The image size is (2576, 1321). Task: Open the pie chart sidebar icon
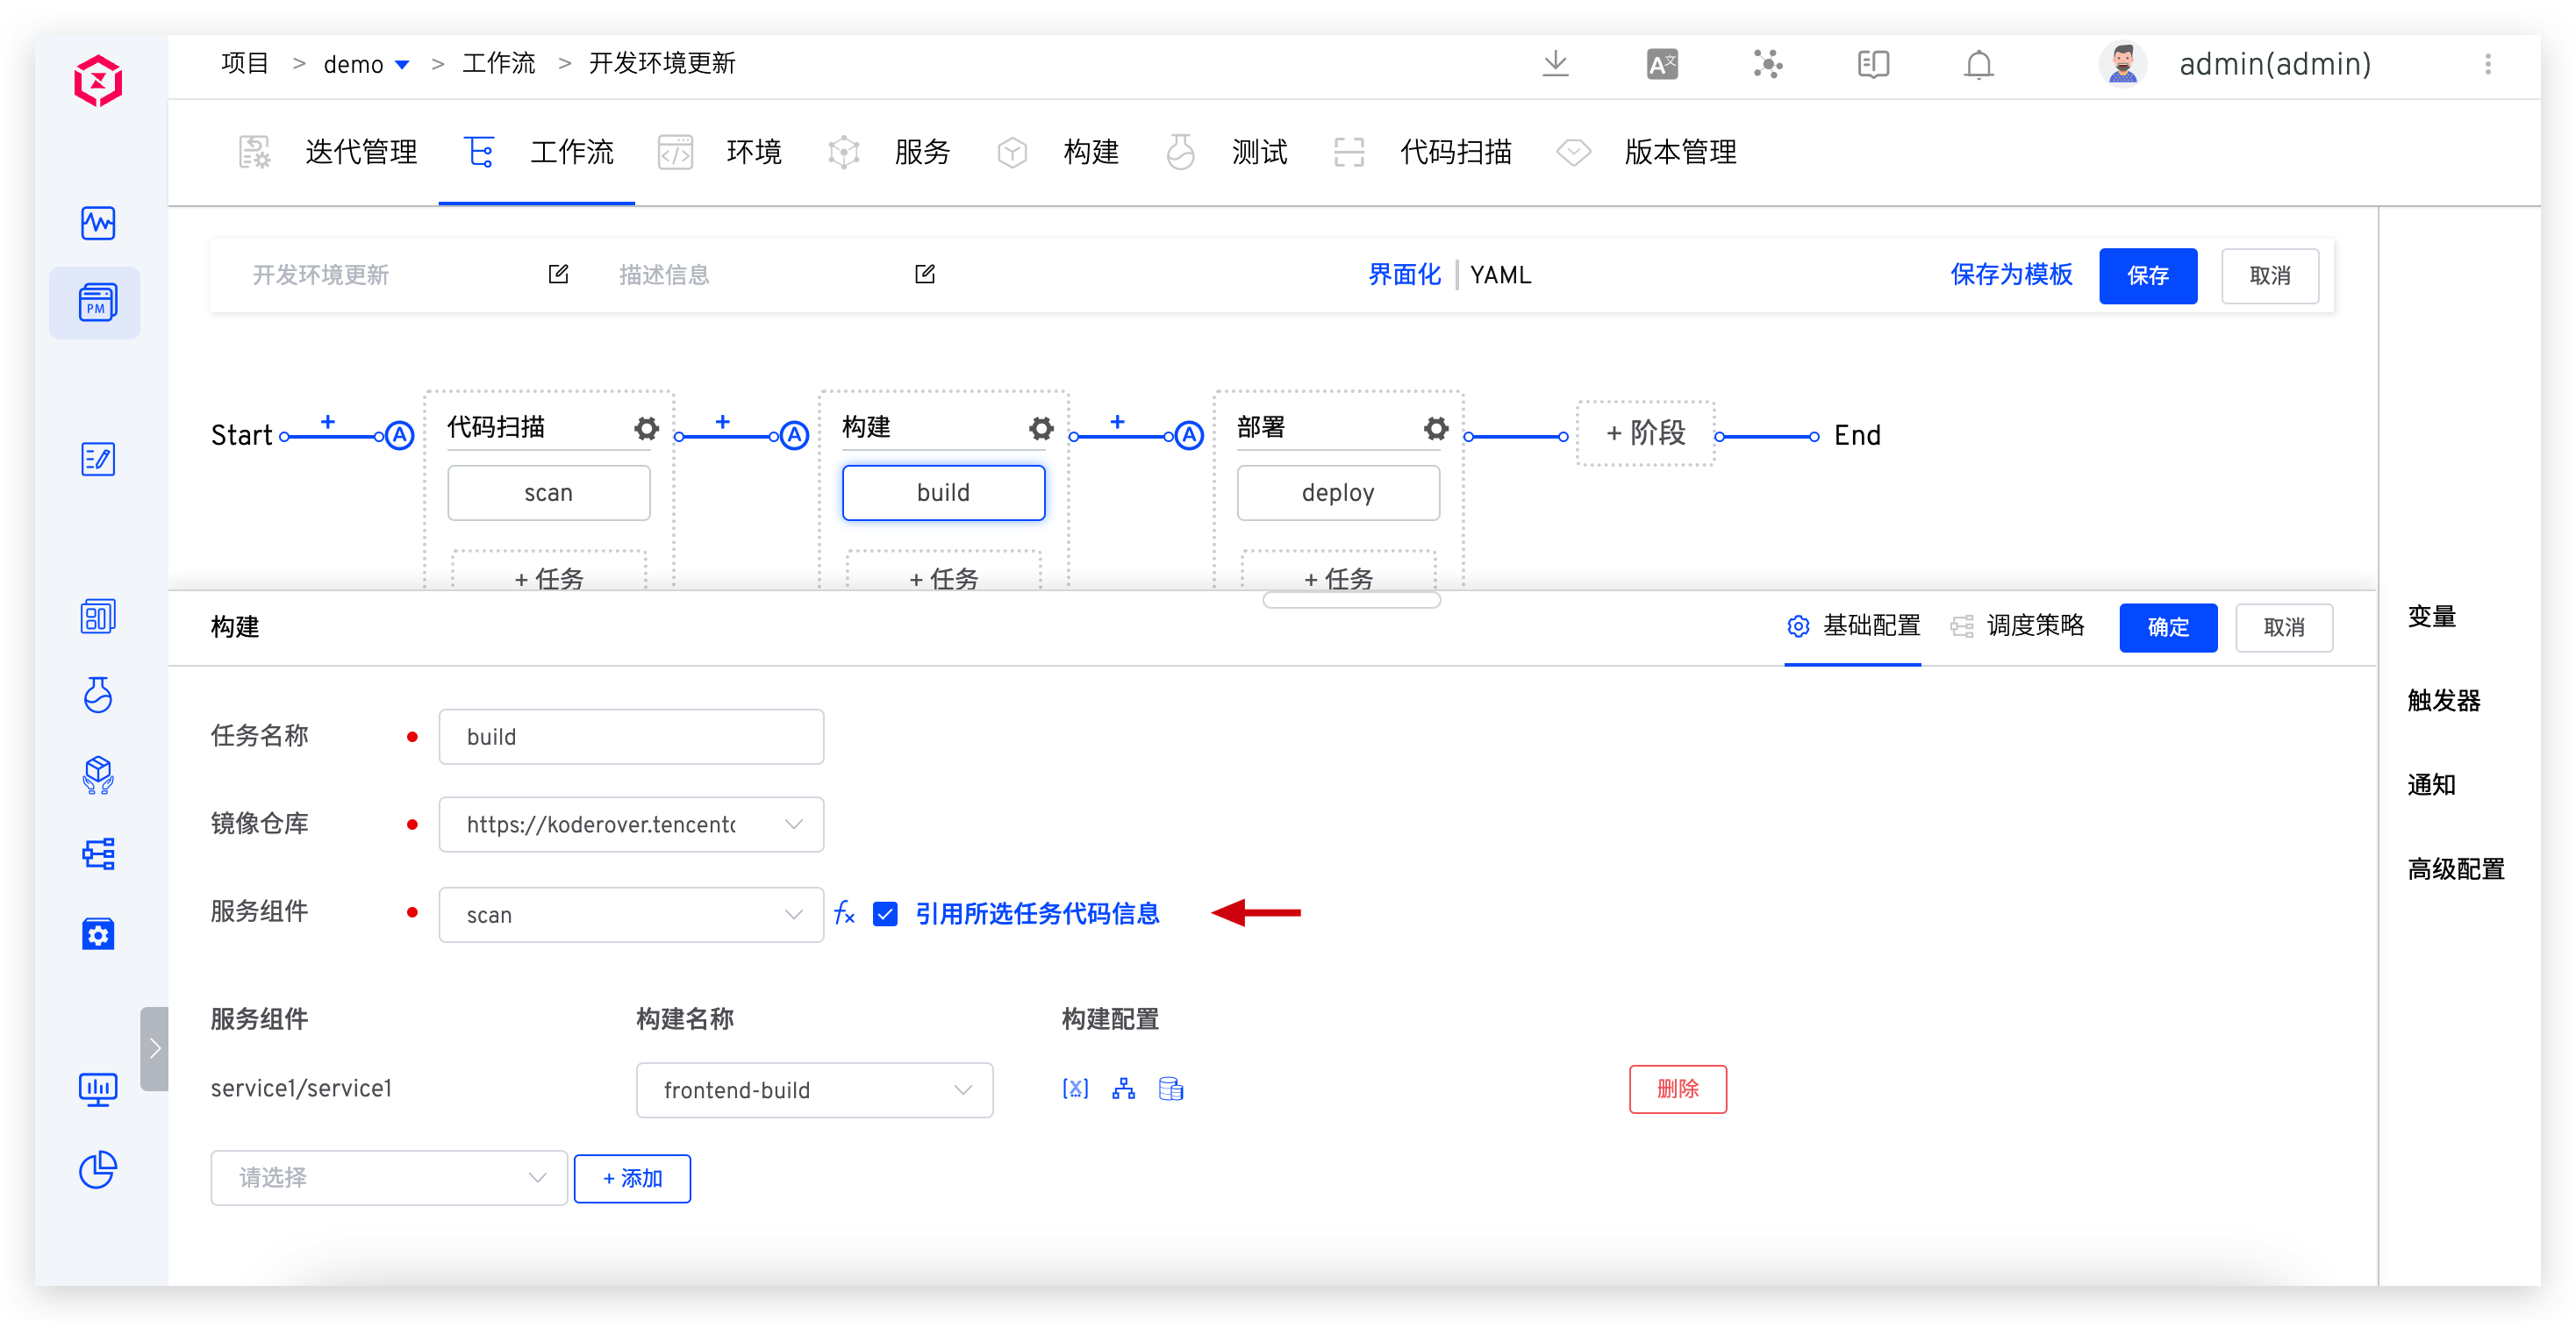click(x=98, y=1169)
